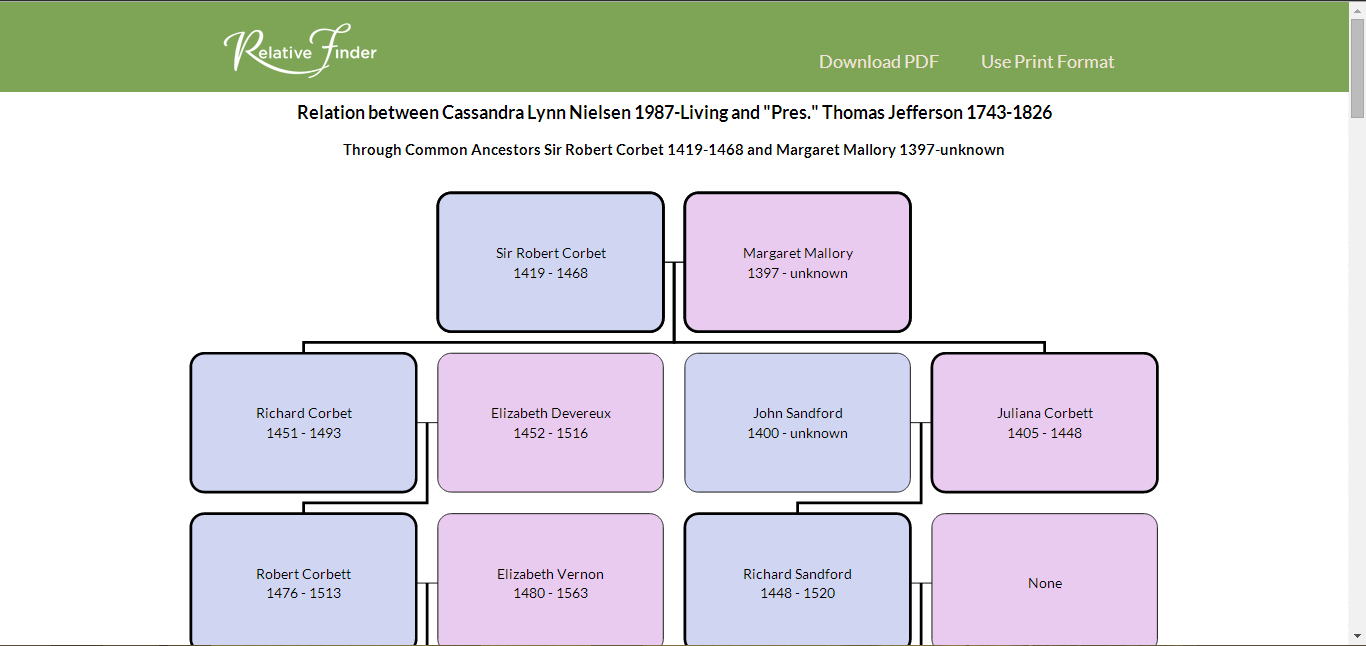Screen dimensions: 1366x646
Task: Switch to Use Print Format
Action: (1047, 62)
